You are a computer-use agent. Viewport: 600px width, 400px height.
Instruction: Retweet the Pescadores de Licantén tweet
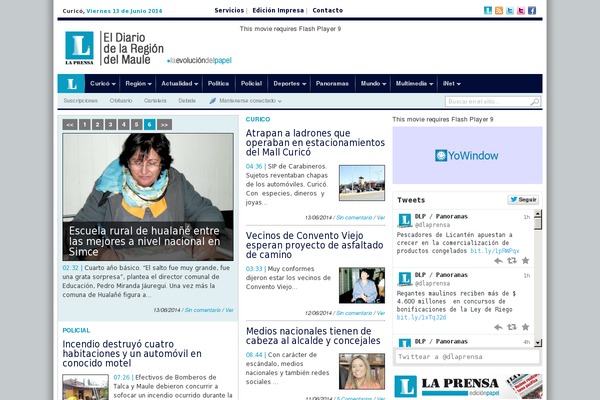[512, 261]
